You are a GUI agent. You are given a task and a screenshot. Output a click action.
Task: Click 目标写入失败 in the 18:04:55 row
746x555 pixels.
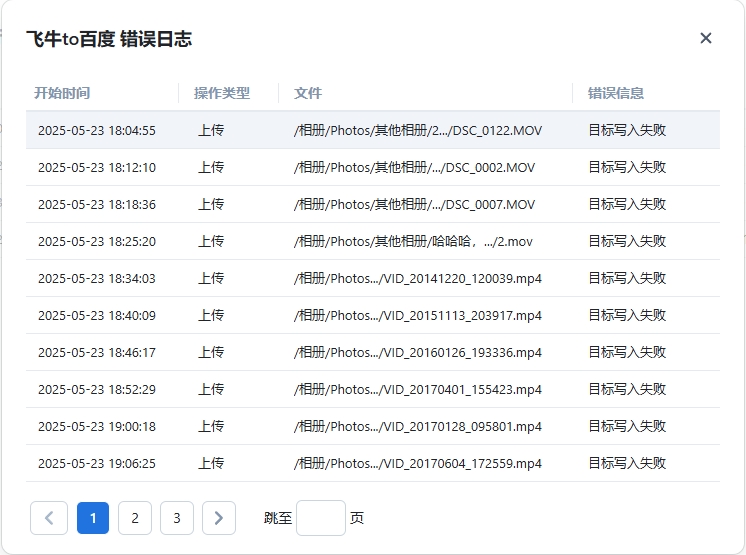[627, 130]
